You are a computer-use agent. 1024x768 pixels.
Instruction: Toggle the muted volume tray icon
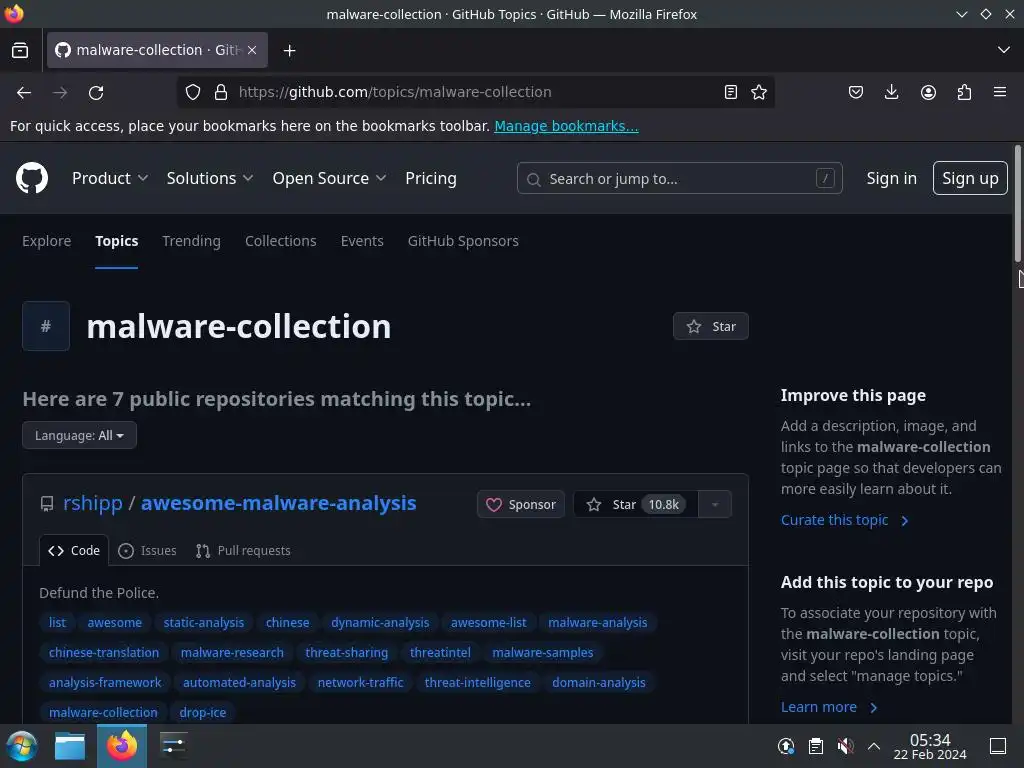845,746
